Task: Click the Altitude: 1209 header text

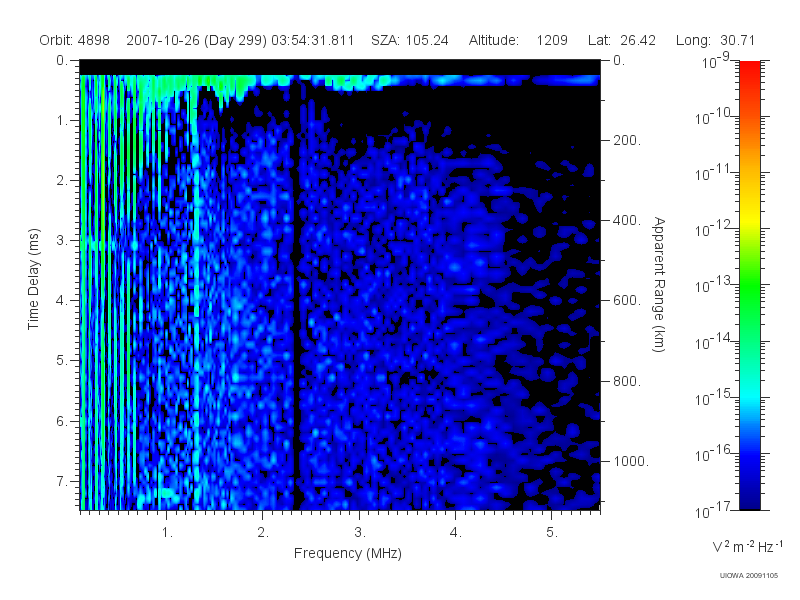Action: pyautogui.click(x=518, y=40)
